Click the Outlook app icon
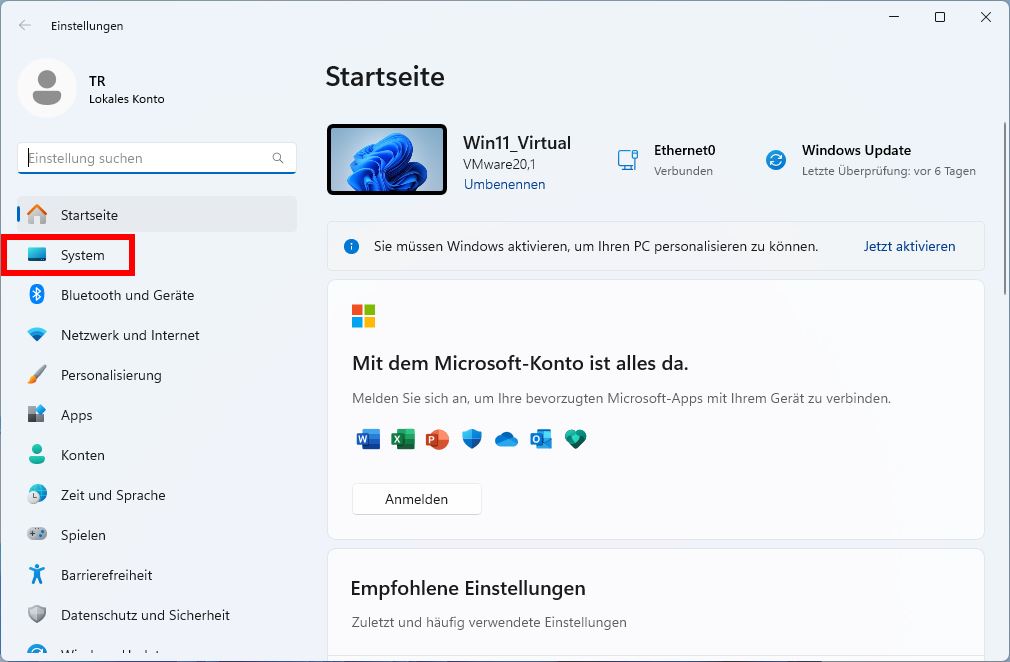The image size is (1010, 662). coord(540,438)
